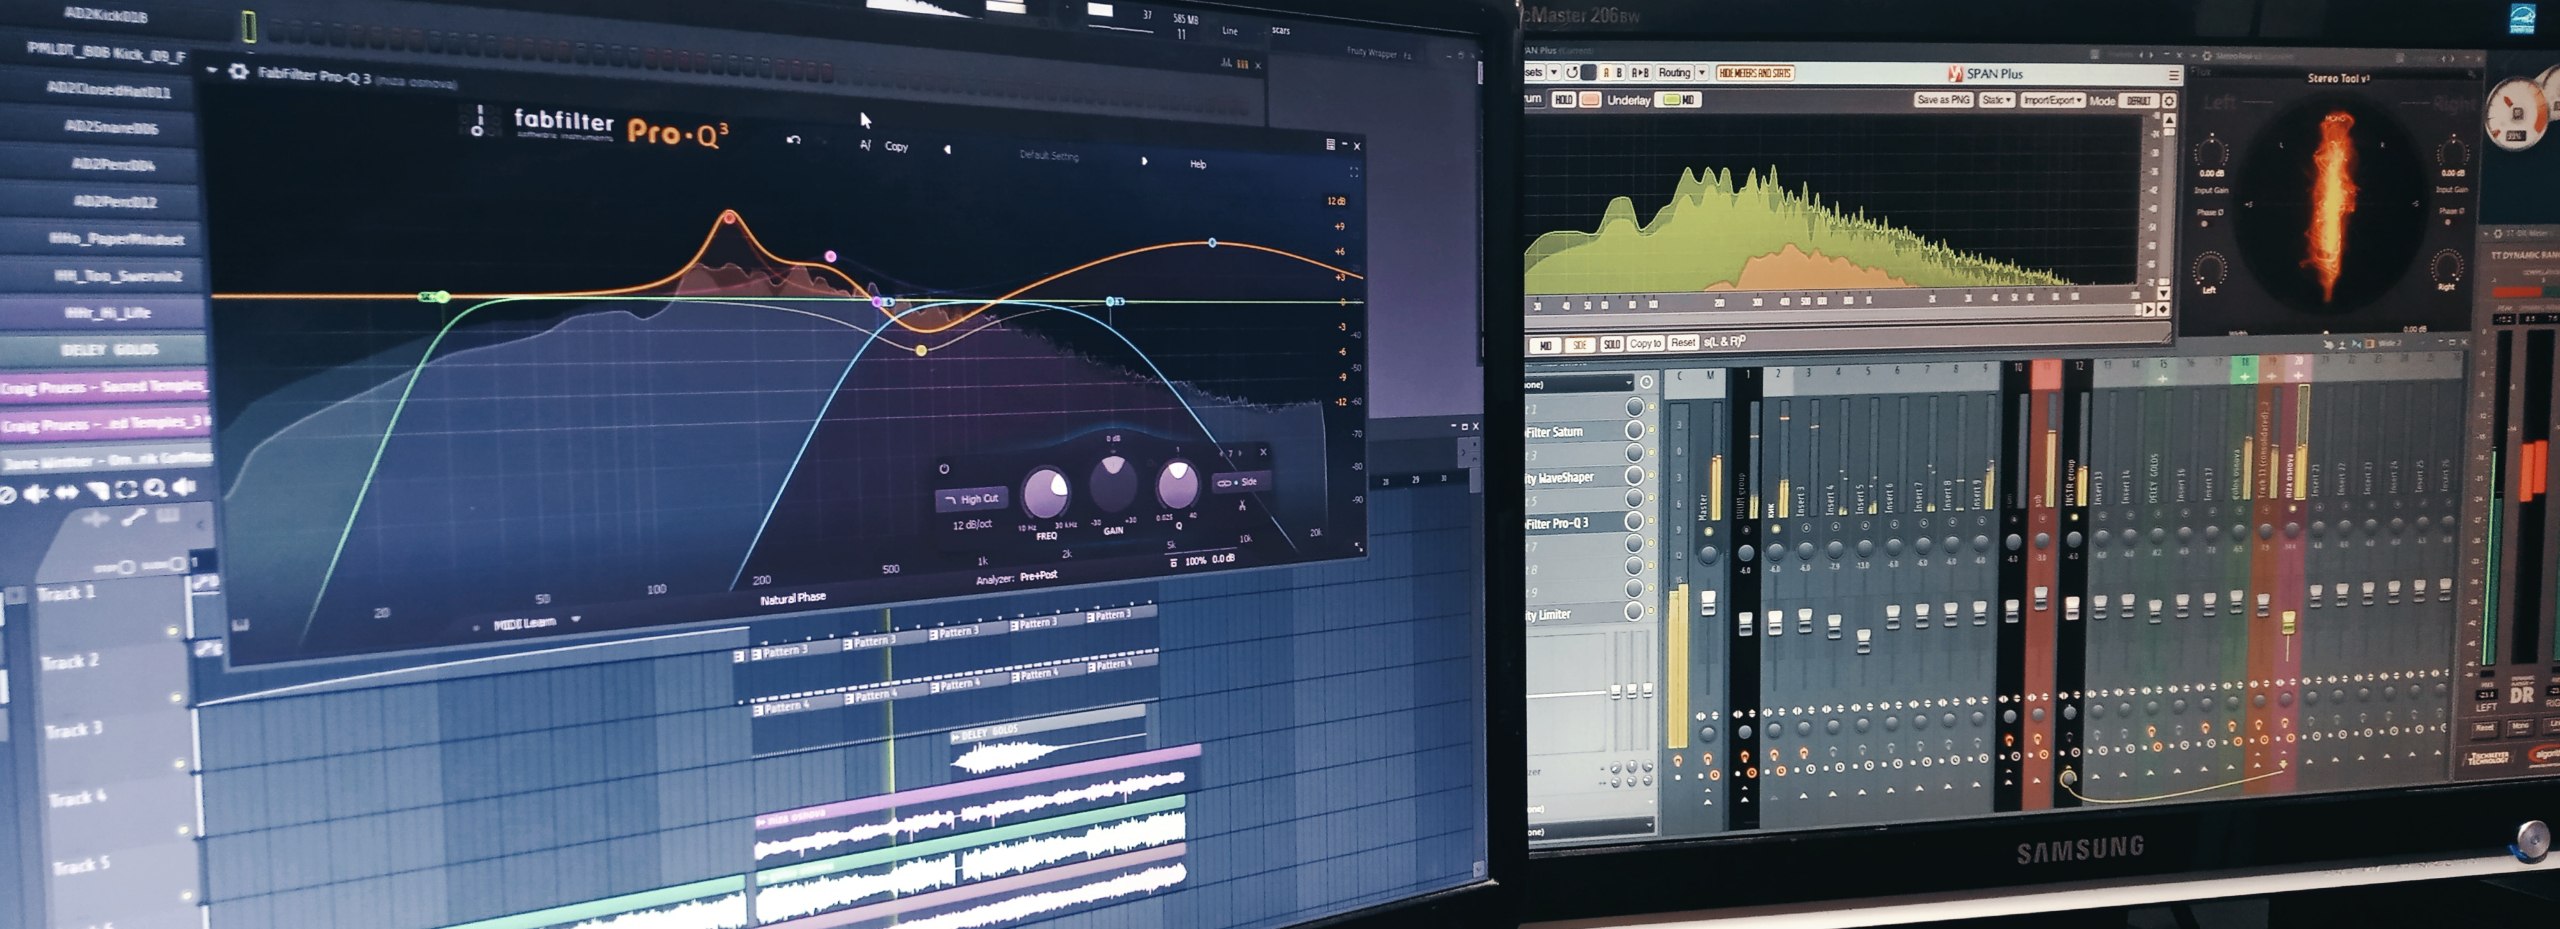Select the WaveShaper mixer effect slot
The image size is (2560, 929).
(1575, 477)
